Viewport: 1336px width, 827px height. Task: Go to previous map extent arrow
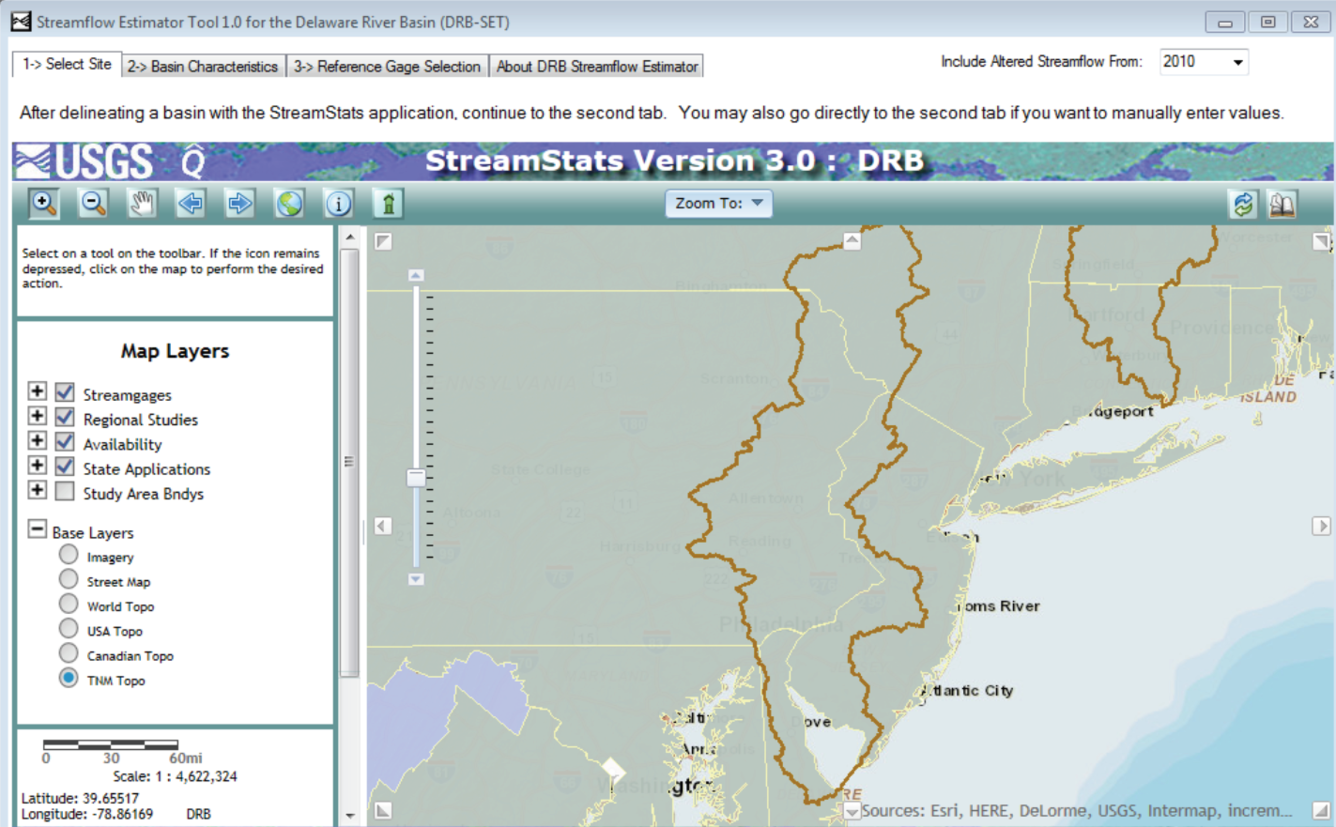(191, 203)
